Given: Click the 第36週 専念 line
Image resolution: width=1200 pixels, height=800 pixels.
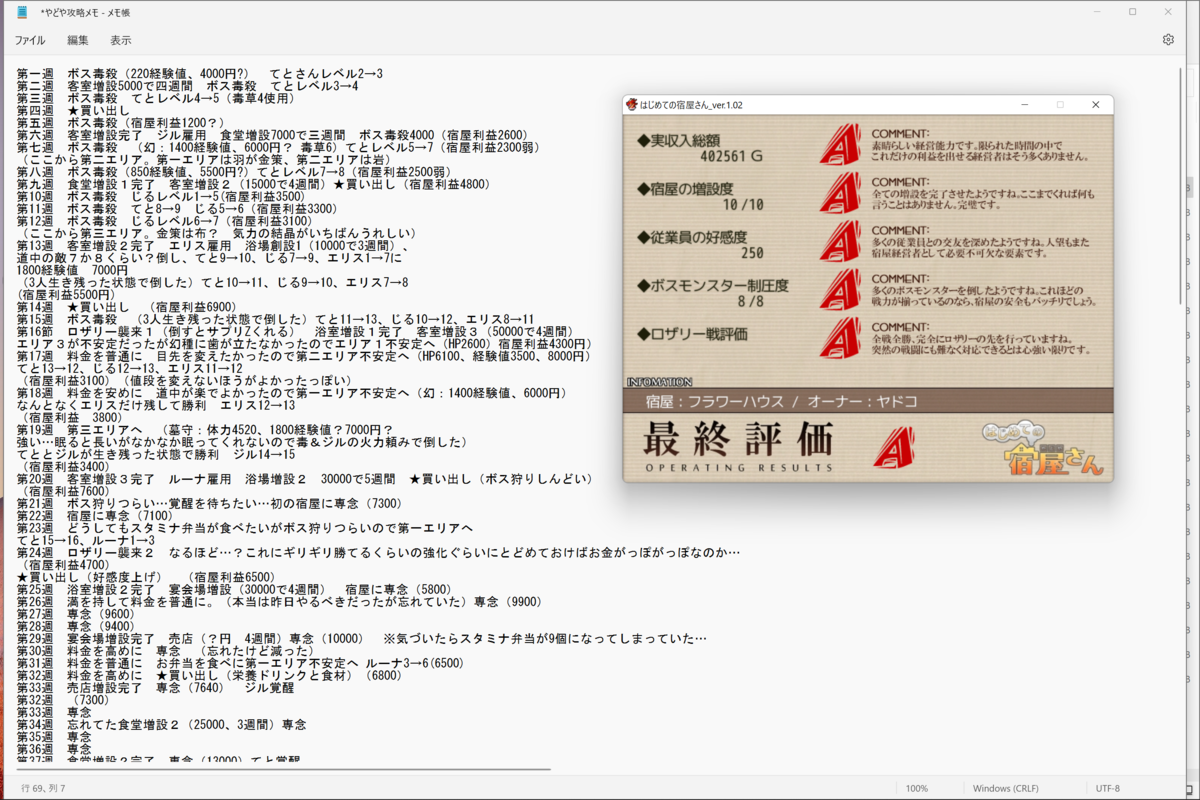Looking at the screenshot, I should [x=55, y=748].
